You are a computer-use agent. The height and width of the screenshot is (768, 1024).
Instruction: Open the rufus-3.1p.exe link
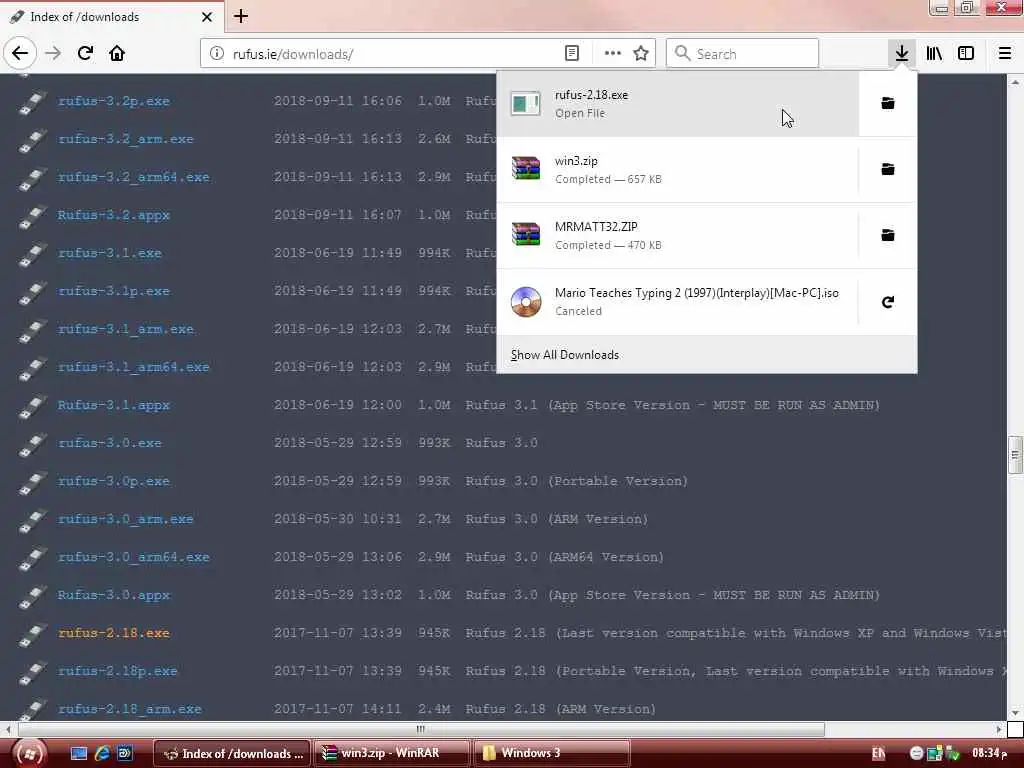pyautogui.click(x=114, y=291)
